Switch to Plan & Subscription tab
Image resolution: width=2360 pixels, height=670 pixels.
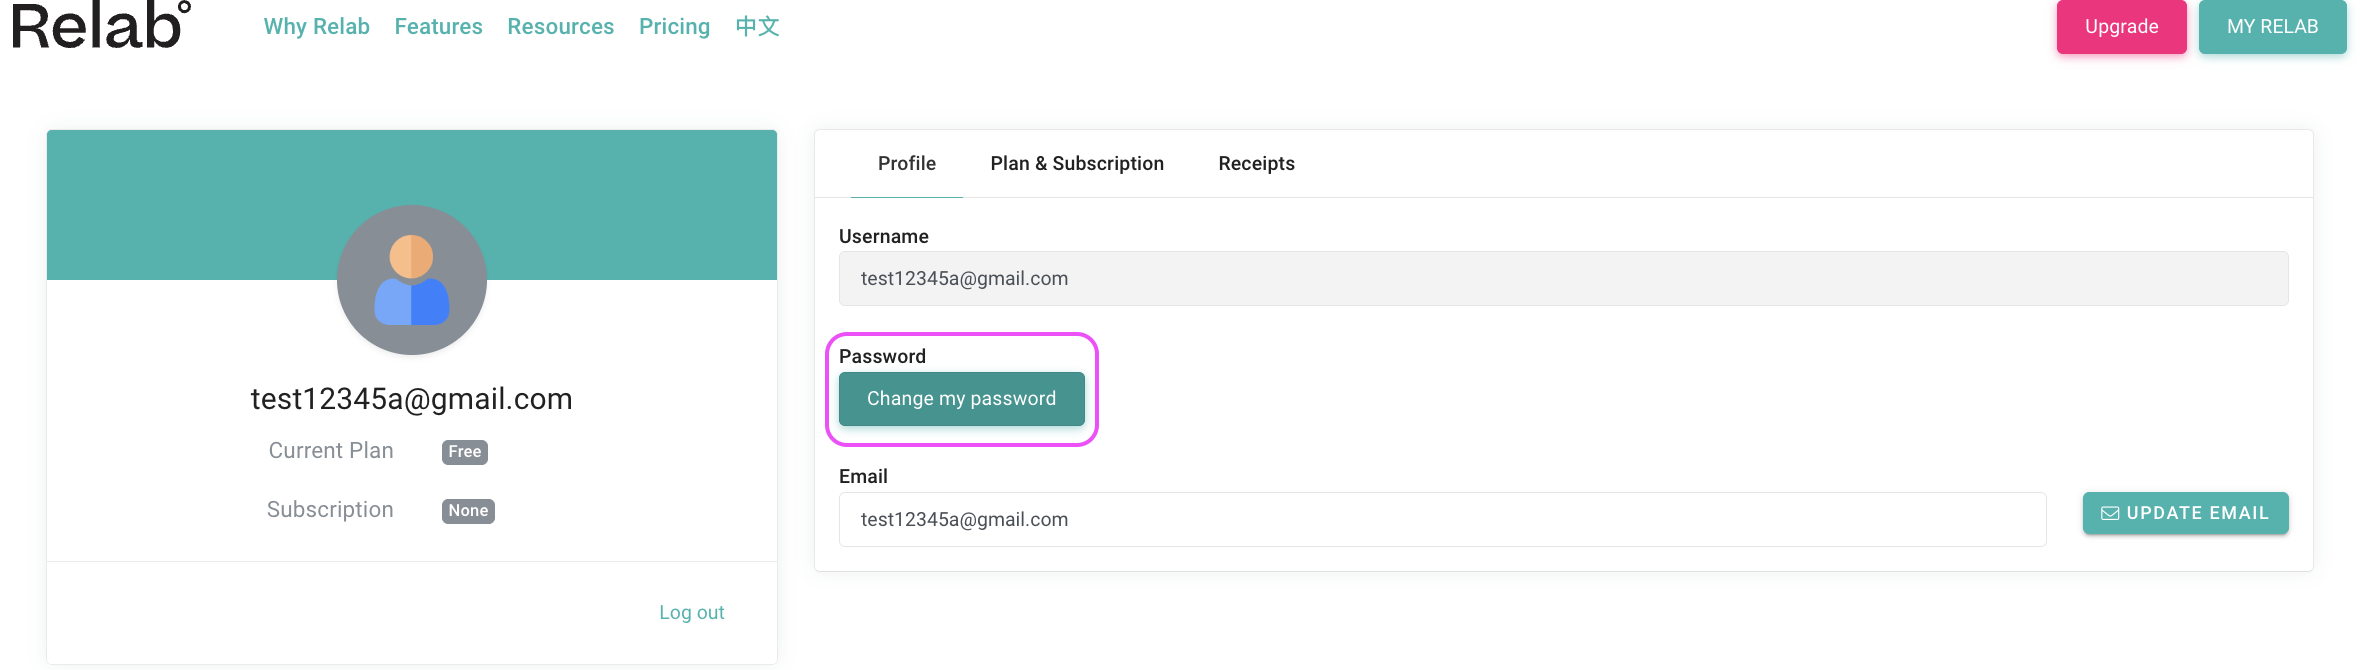coord(1077,164)
